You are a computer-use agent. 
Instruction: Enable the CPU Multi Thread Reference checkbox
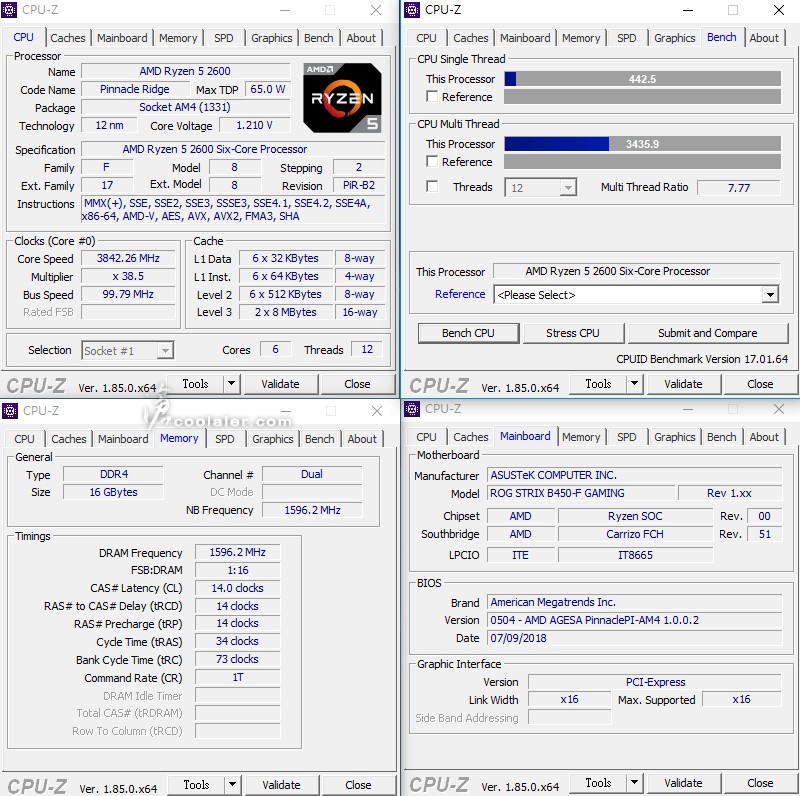pos(432,162)
